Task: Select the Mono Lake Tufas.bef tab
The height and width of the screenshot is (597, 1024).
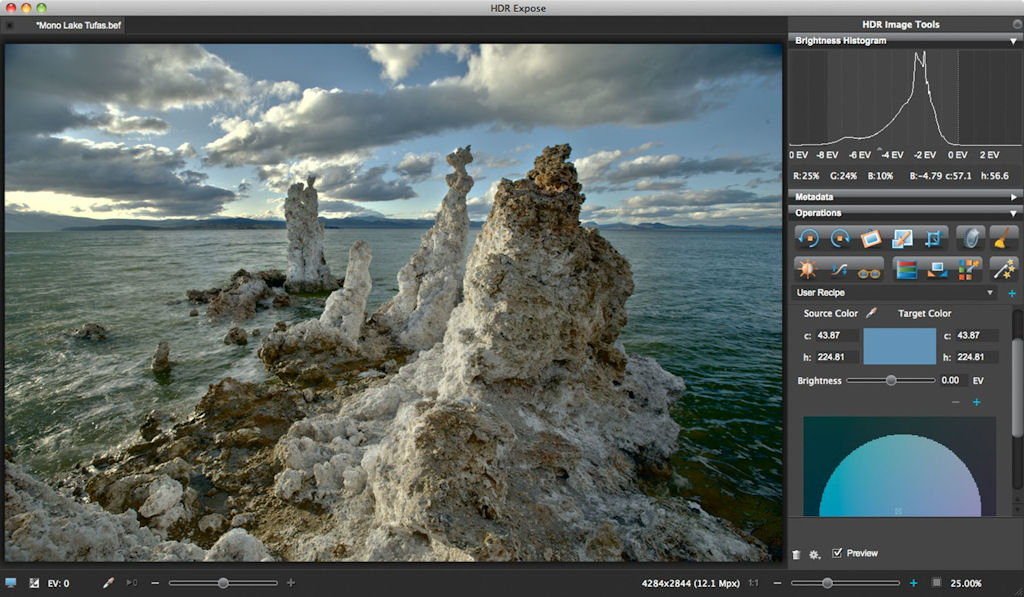Action: point(79,25)
